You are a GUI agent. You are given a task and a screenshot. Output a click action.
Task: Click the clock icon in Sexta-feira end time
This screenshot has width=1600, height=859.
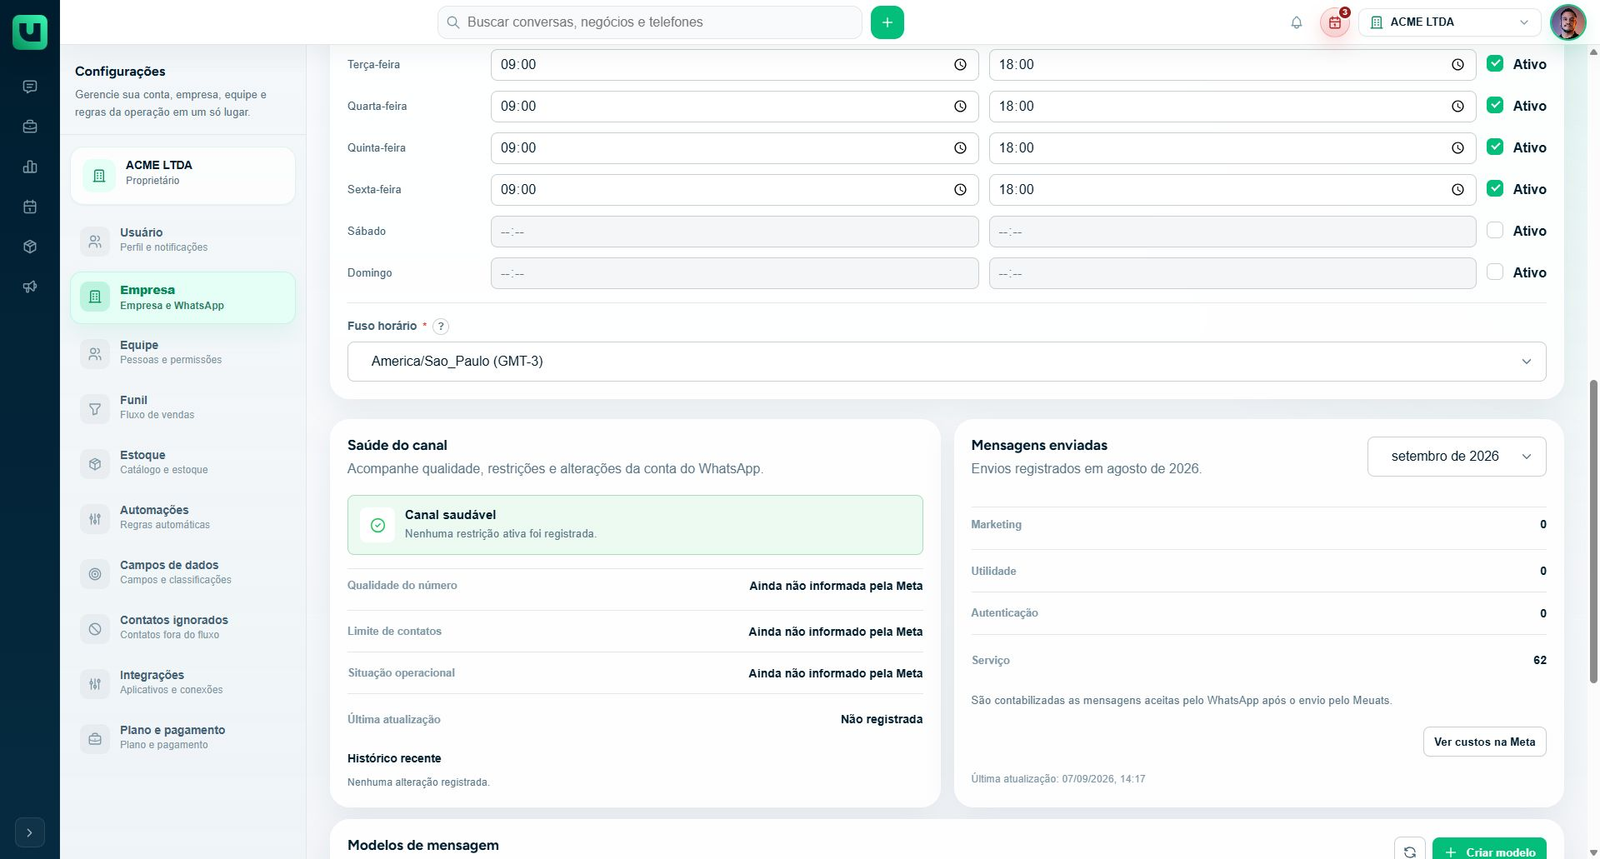tap(1458, 190)
